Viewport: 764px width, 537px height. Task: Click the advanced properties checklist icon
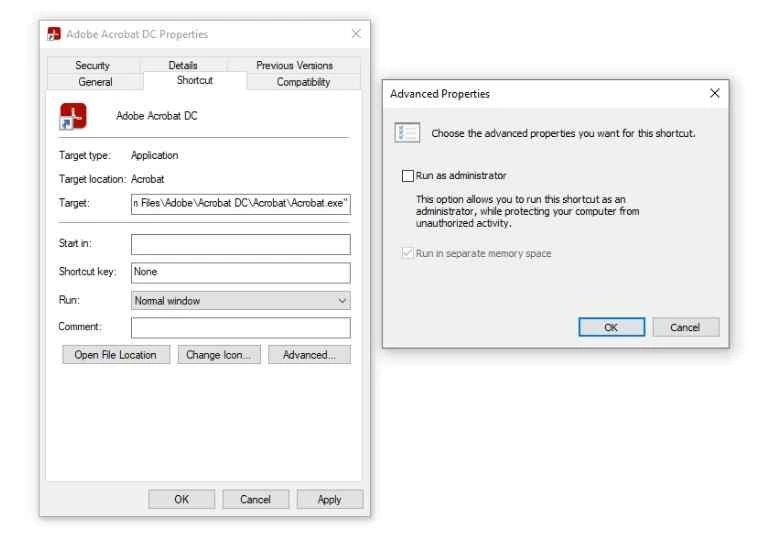point(407,132)
